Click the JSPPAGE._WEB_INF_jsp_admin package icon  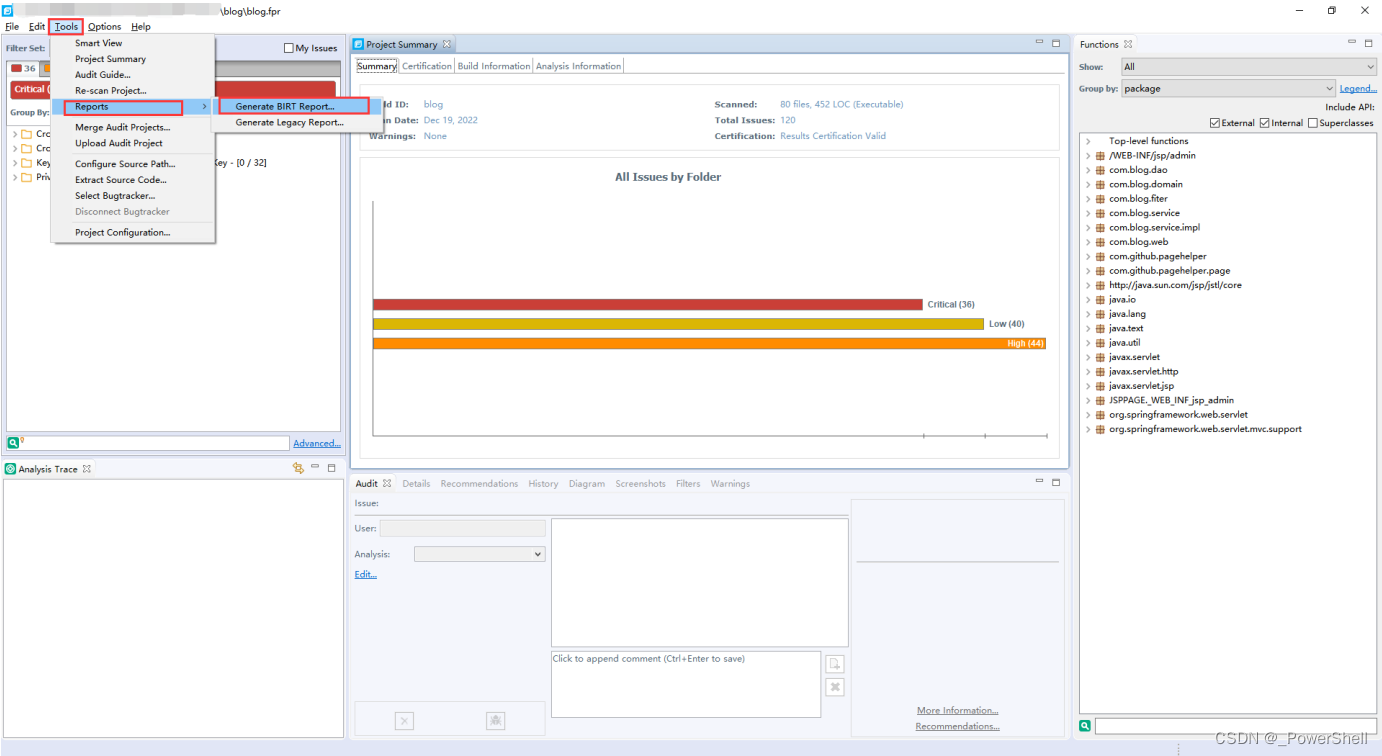pyautogui.click(x=1100, y=400)
